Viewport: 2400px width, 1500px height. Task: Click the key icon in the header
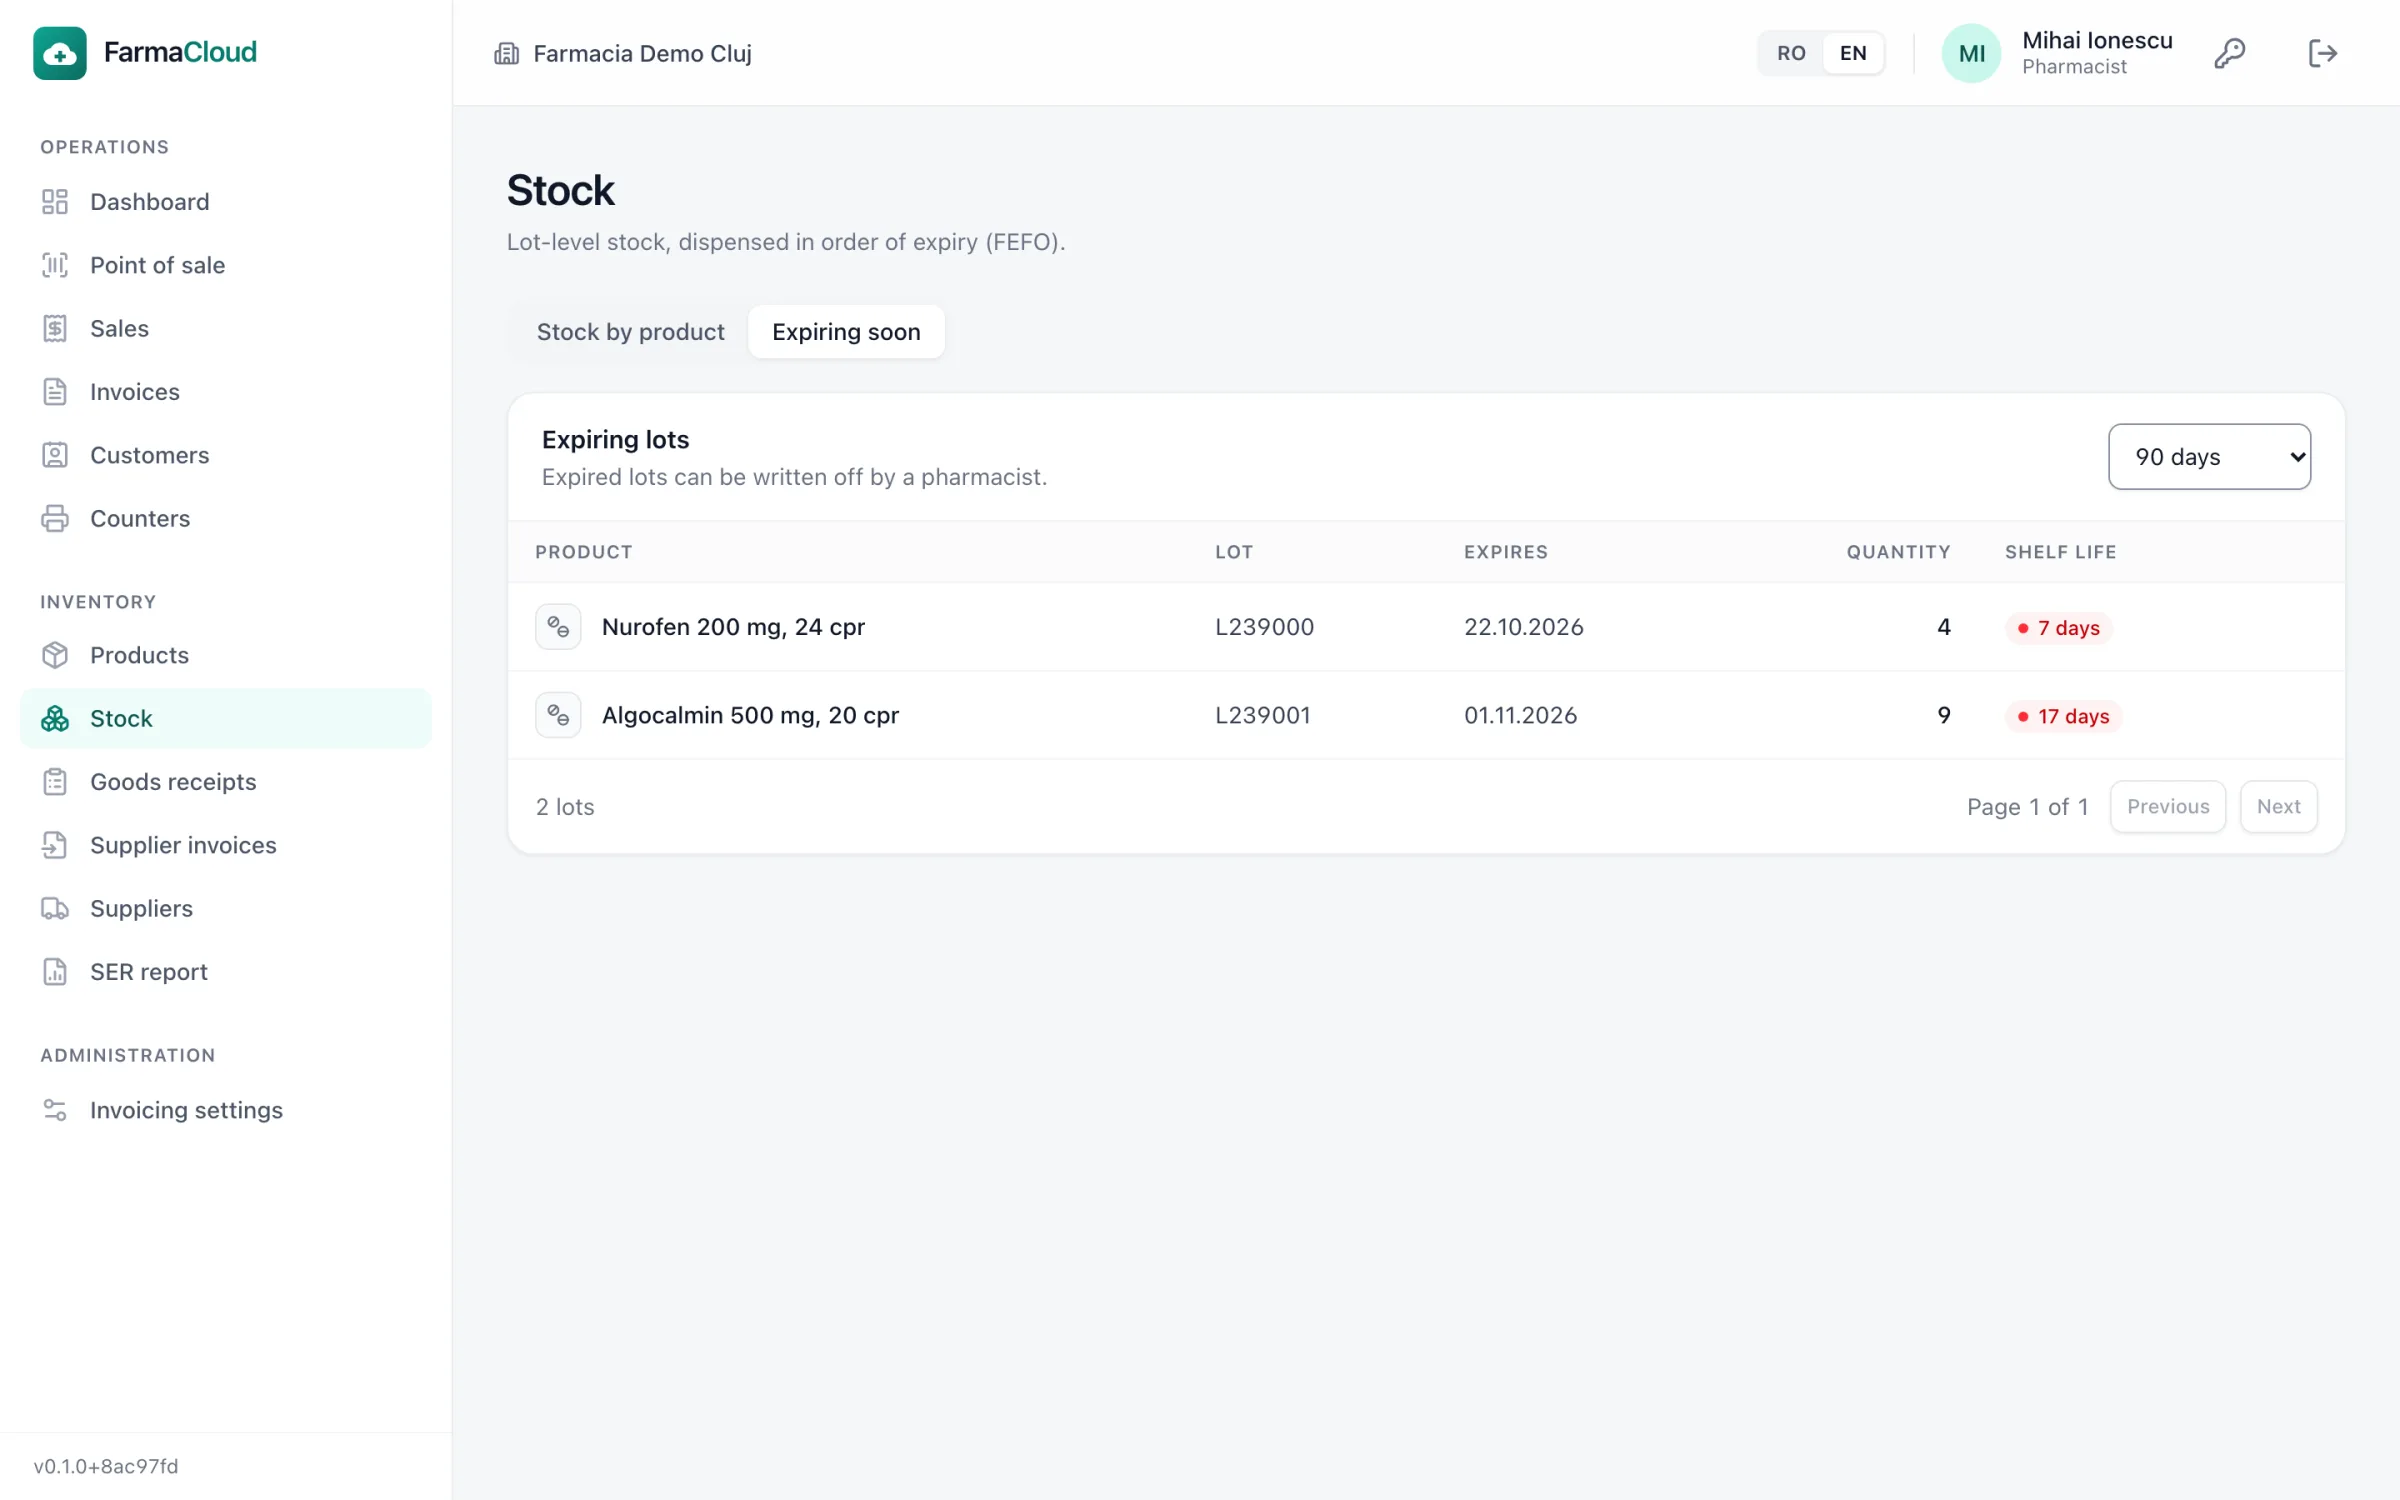pos(2229,53)
